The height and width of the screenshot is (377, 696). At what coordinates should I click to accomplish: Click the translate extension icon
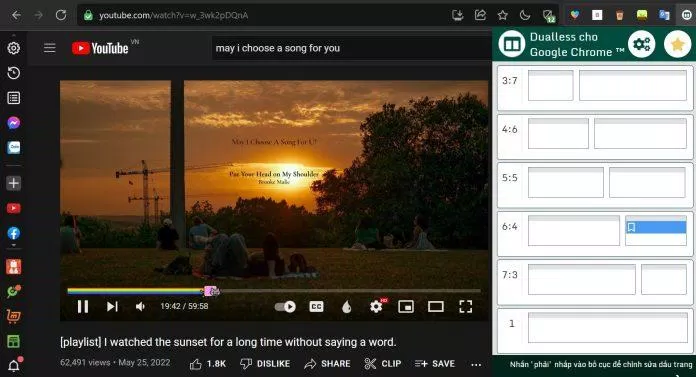pos(664,15)
